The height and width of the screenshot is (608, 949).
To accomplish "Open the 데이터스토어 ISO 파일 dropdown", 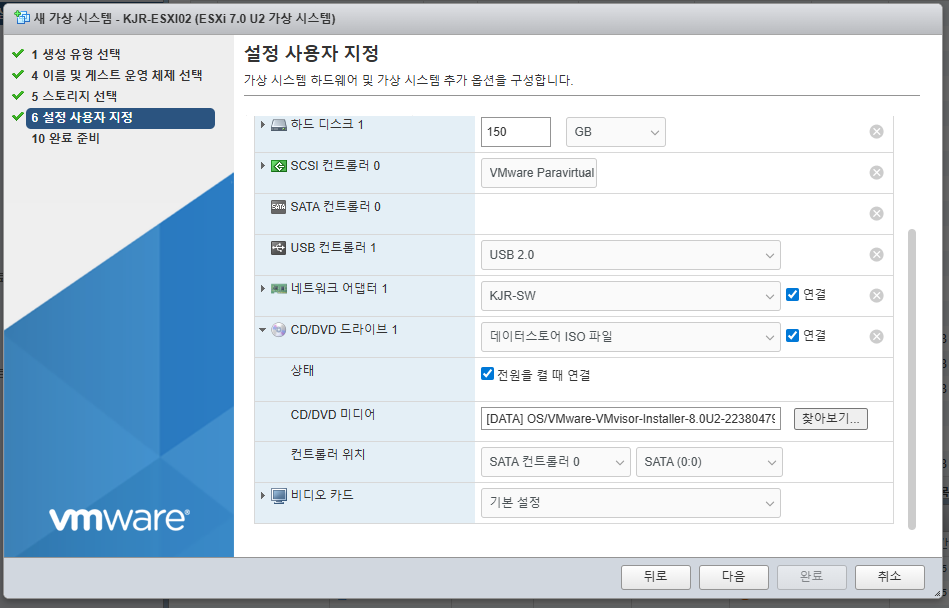I will click(x=631, y=337).
